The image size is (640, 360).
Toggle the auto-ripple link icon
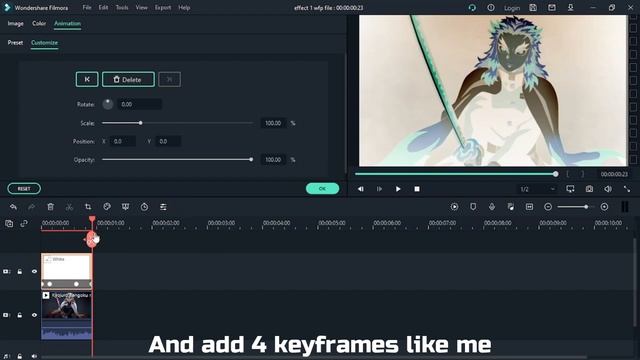click(x=24, y=223)
